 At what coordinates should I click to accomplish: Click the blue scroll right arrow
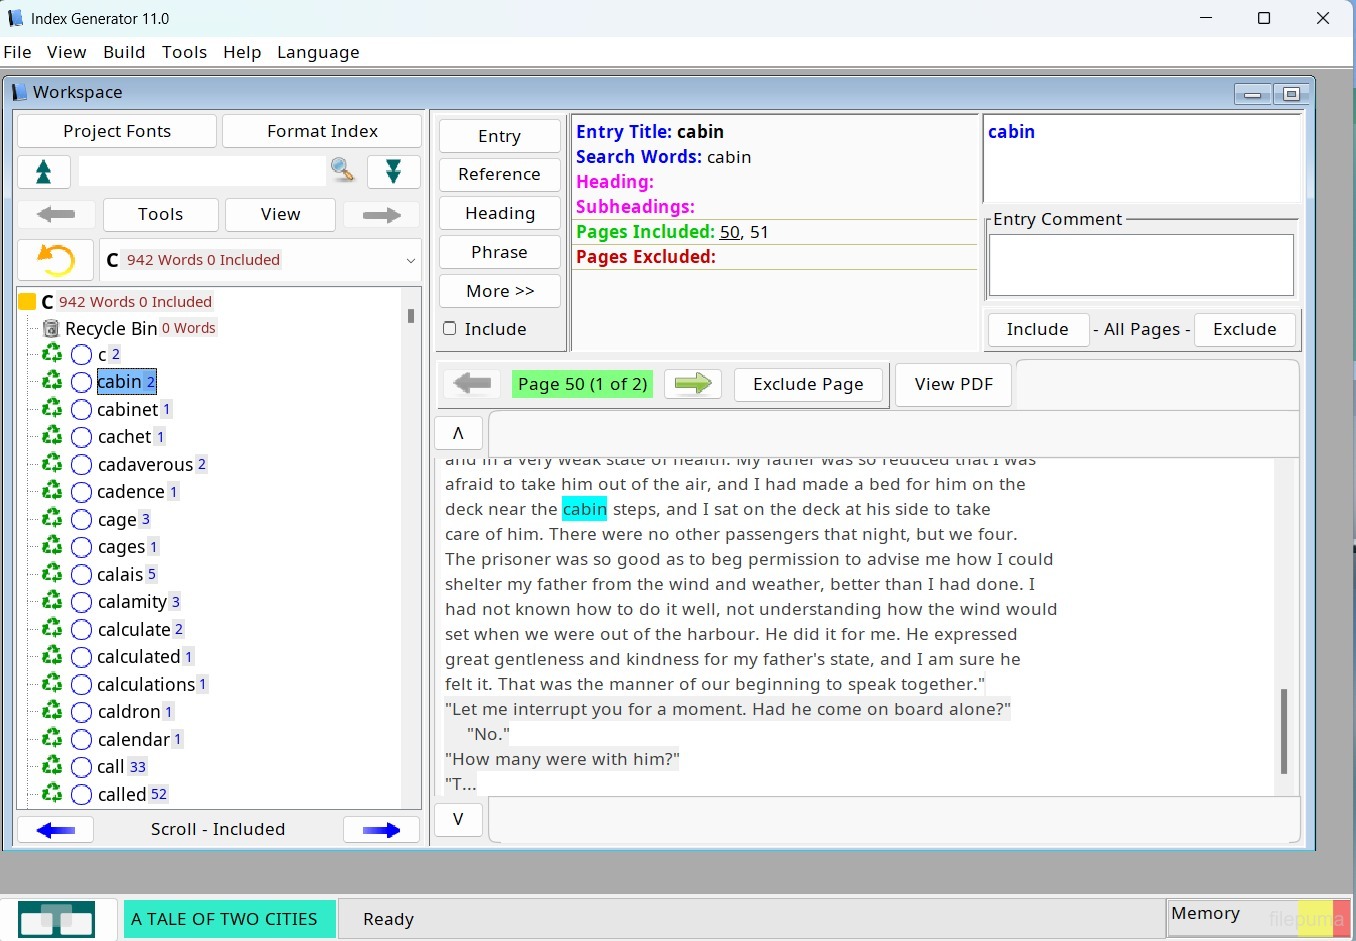(x=381, y=830)
